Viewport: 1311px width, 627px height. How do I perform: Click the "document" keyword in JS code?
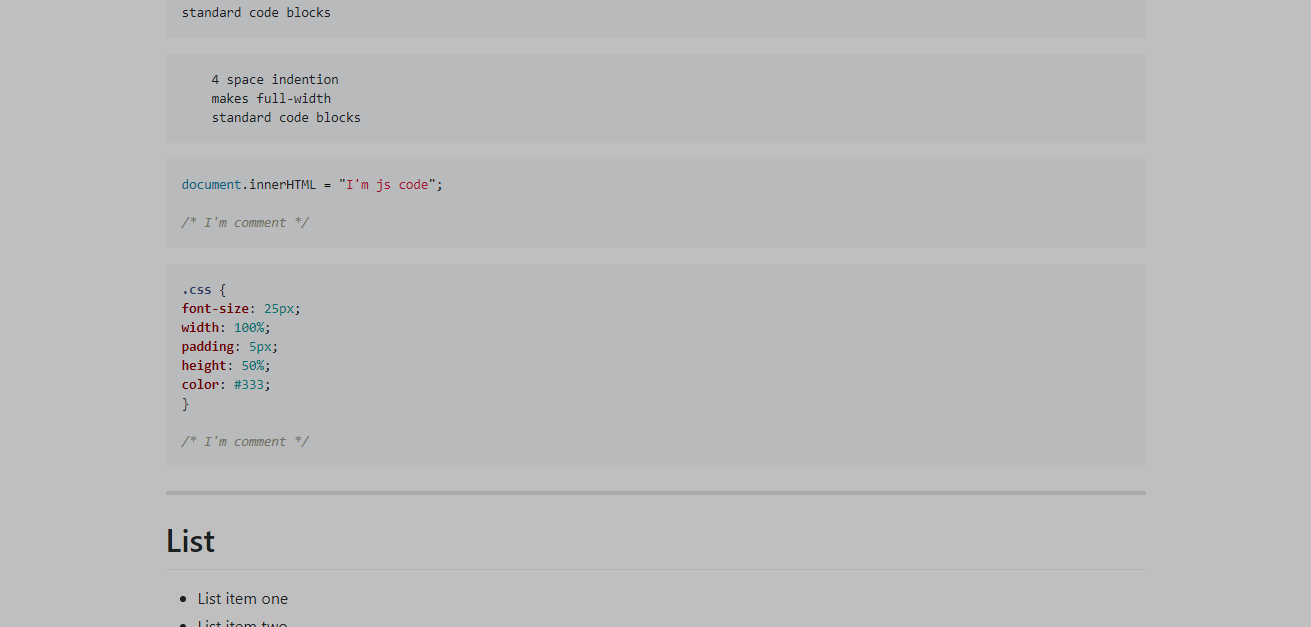coord(211,185)
